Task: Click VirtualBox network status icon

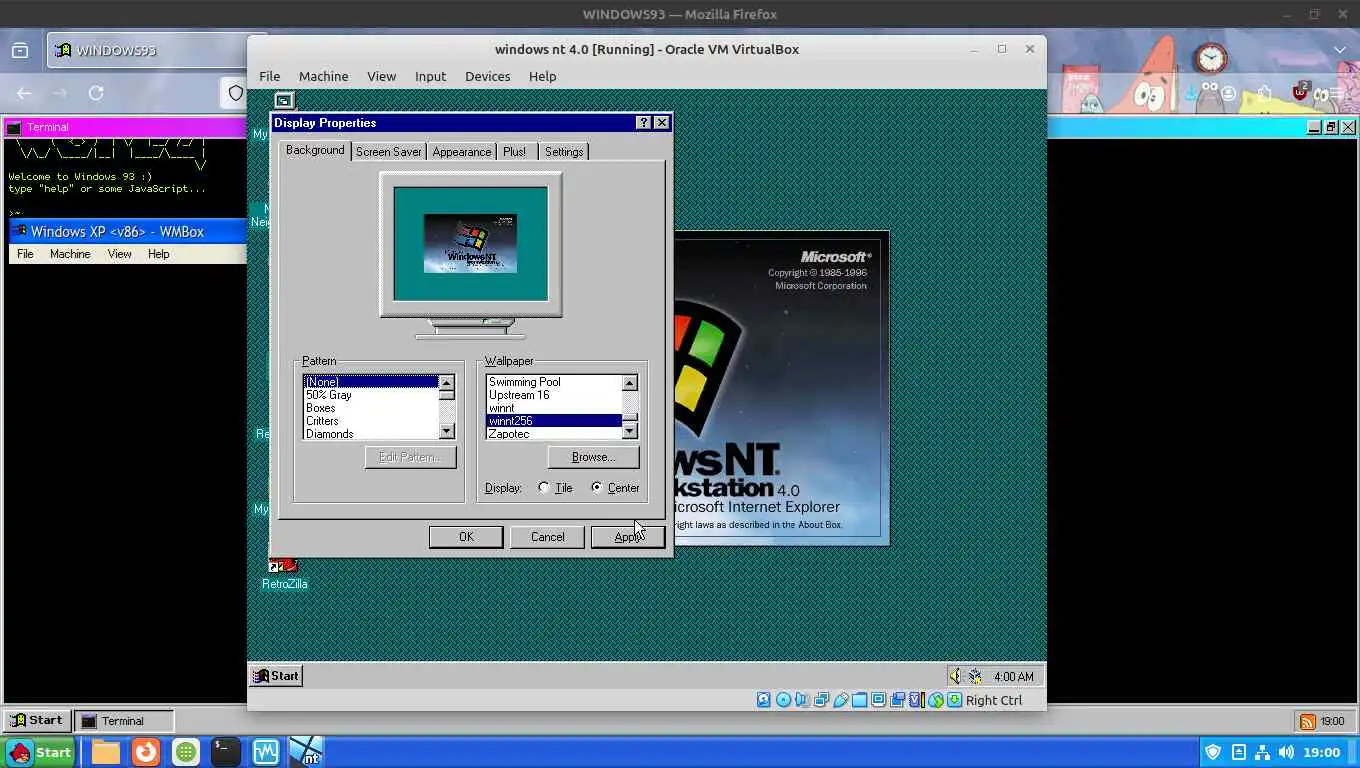Action: (x=821, y=700)
